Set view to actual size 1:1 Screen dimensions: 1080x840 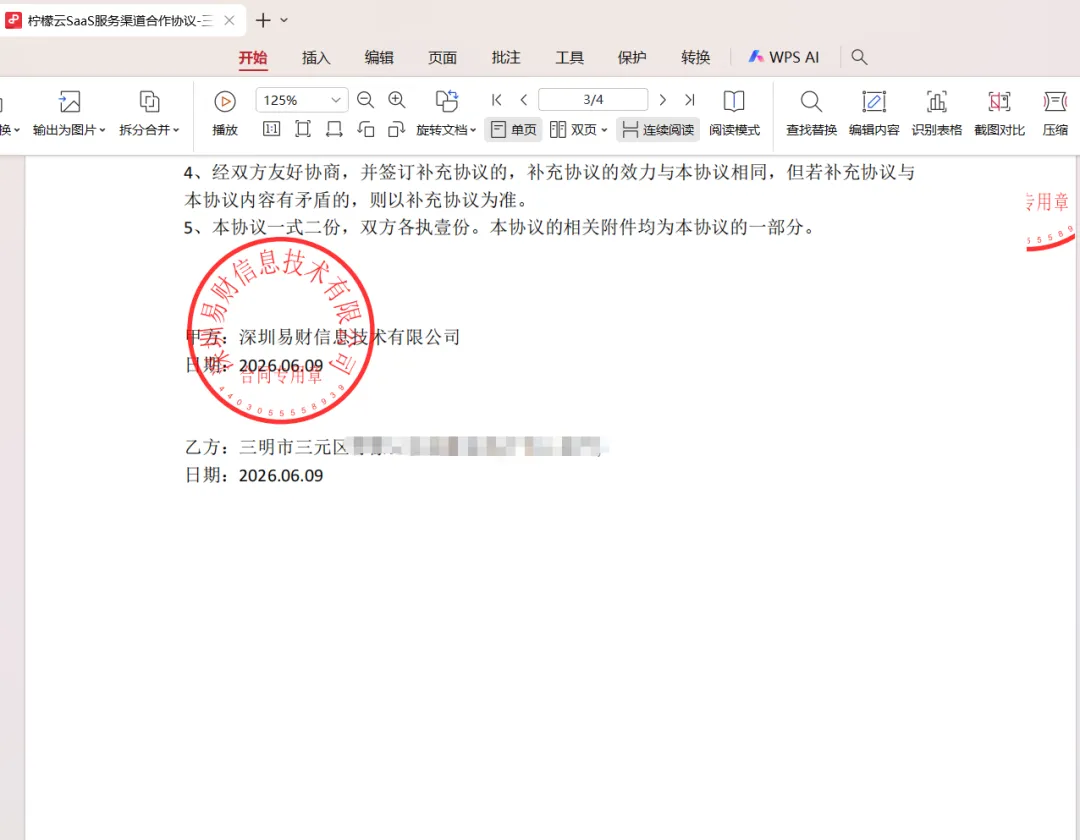pyautogui.click(x=271, y=129)
